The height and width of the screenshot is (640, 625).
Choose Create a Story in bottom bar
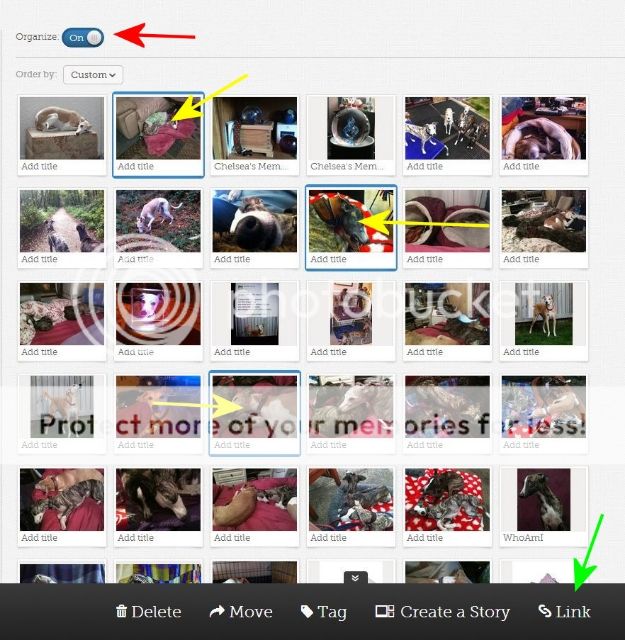443,611
